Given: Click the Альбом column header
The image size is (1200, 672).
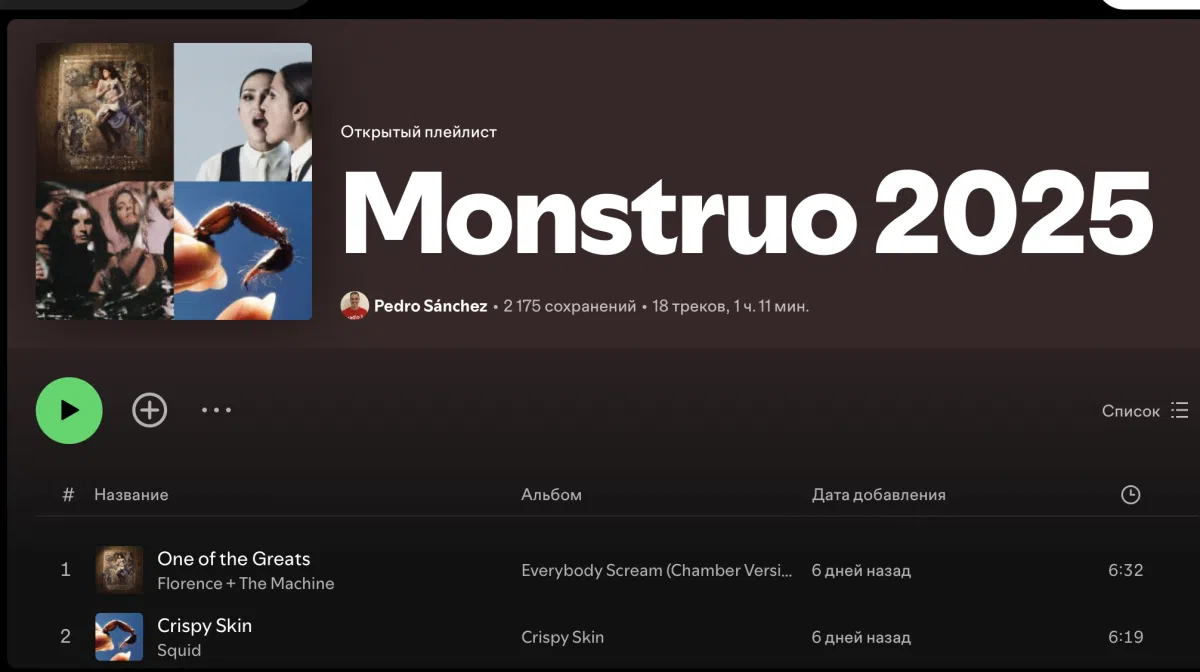Looking at the screenshot, I should [551, 495].
